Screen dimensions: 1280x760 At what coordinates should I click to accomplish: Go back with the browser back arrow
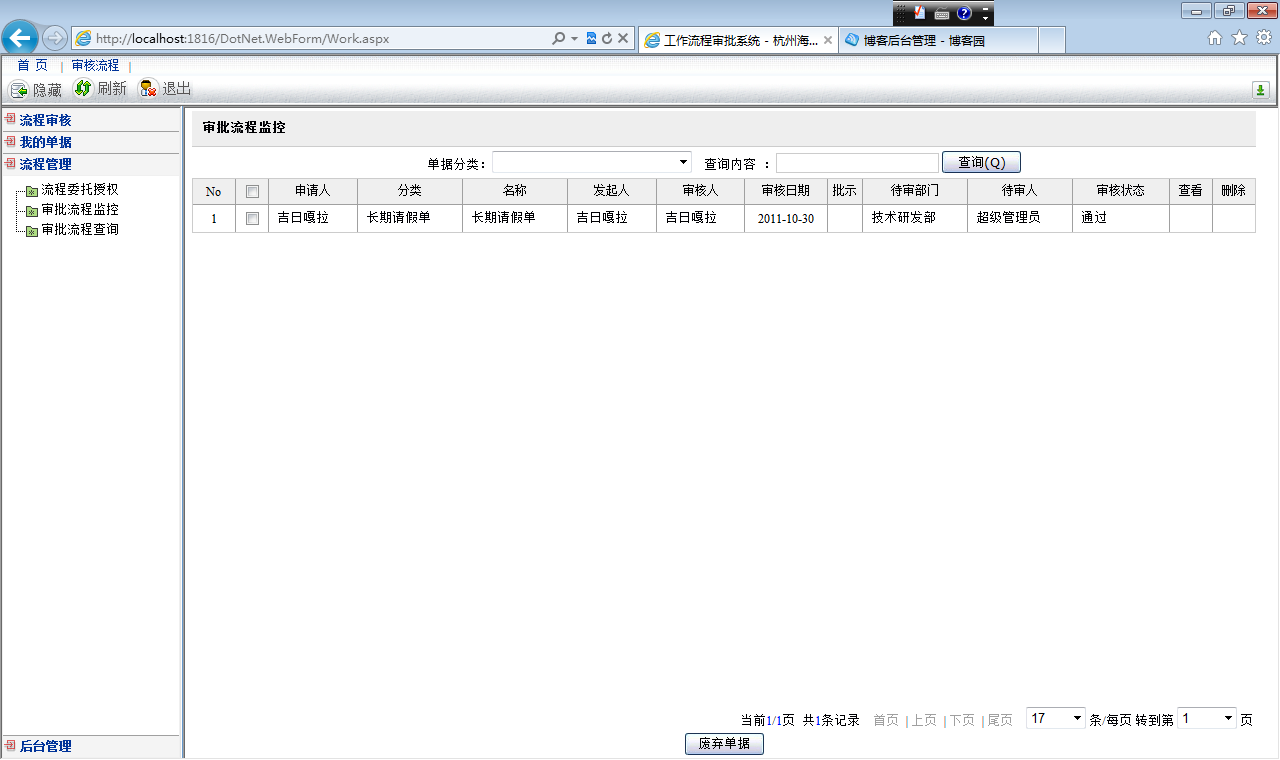point(20,38)
